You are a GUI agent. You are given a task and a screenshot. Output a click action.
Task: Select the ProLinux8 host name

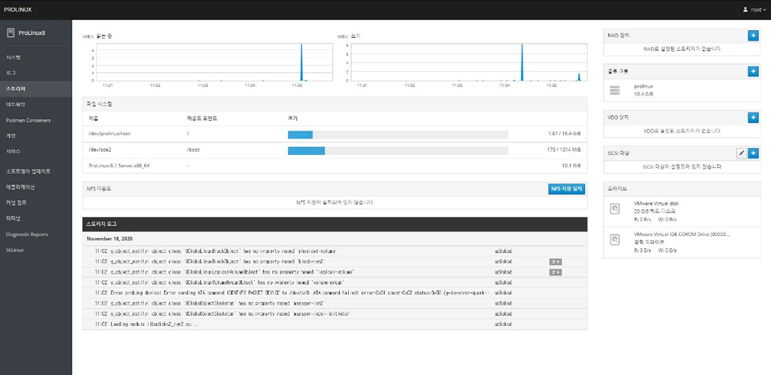pos(32,33)
